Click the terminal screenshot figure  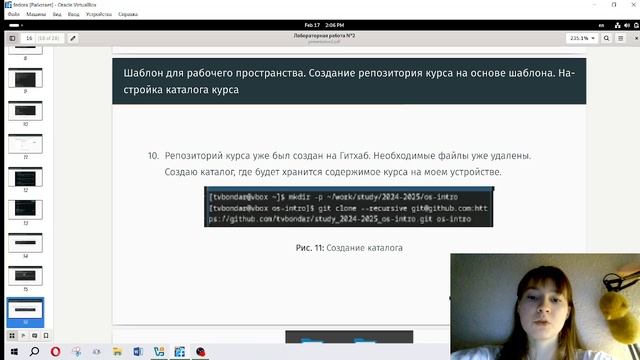349,207
